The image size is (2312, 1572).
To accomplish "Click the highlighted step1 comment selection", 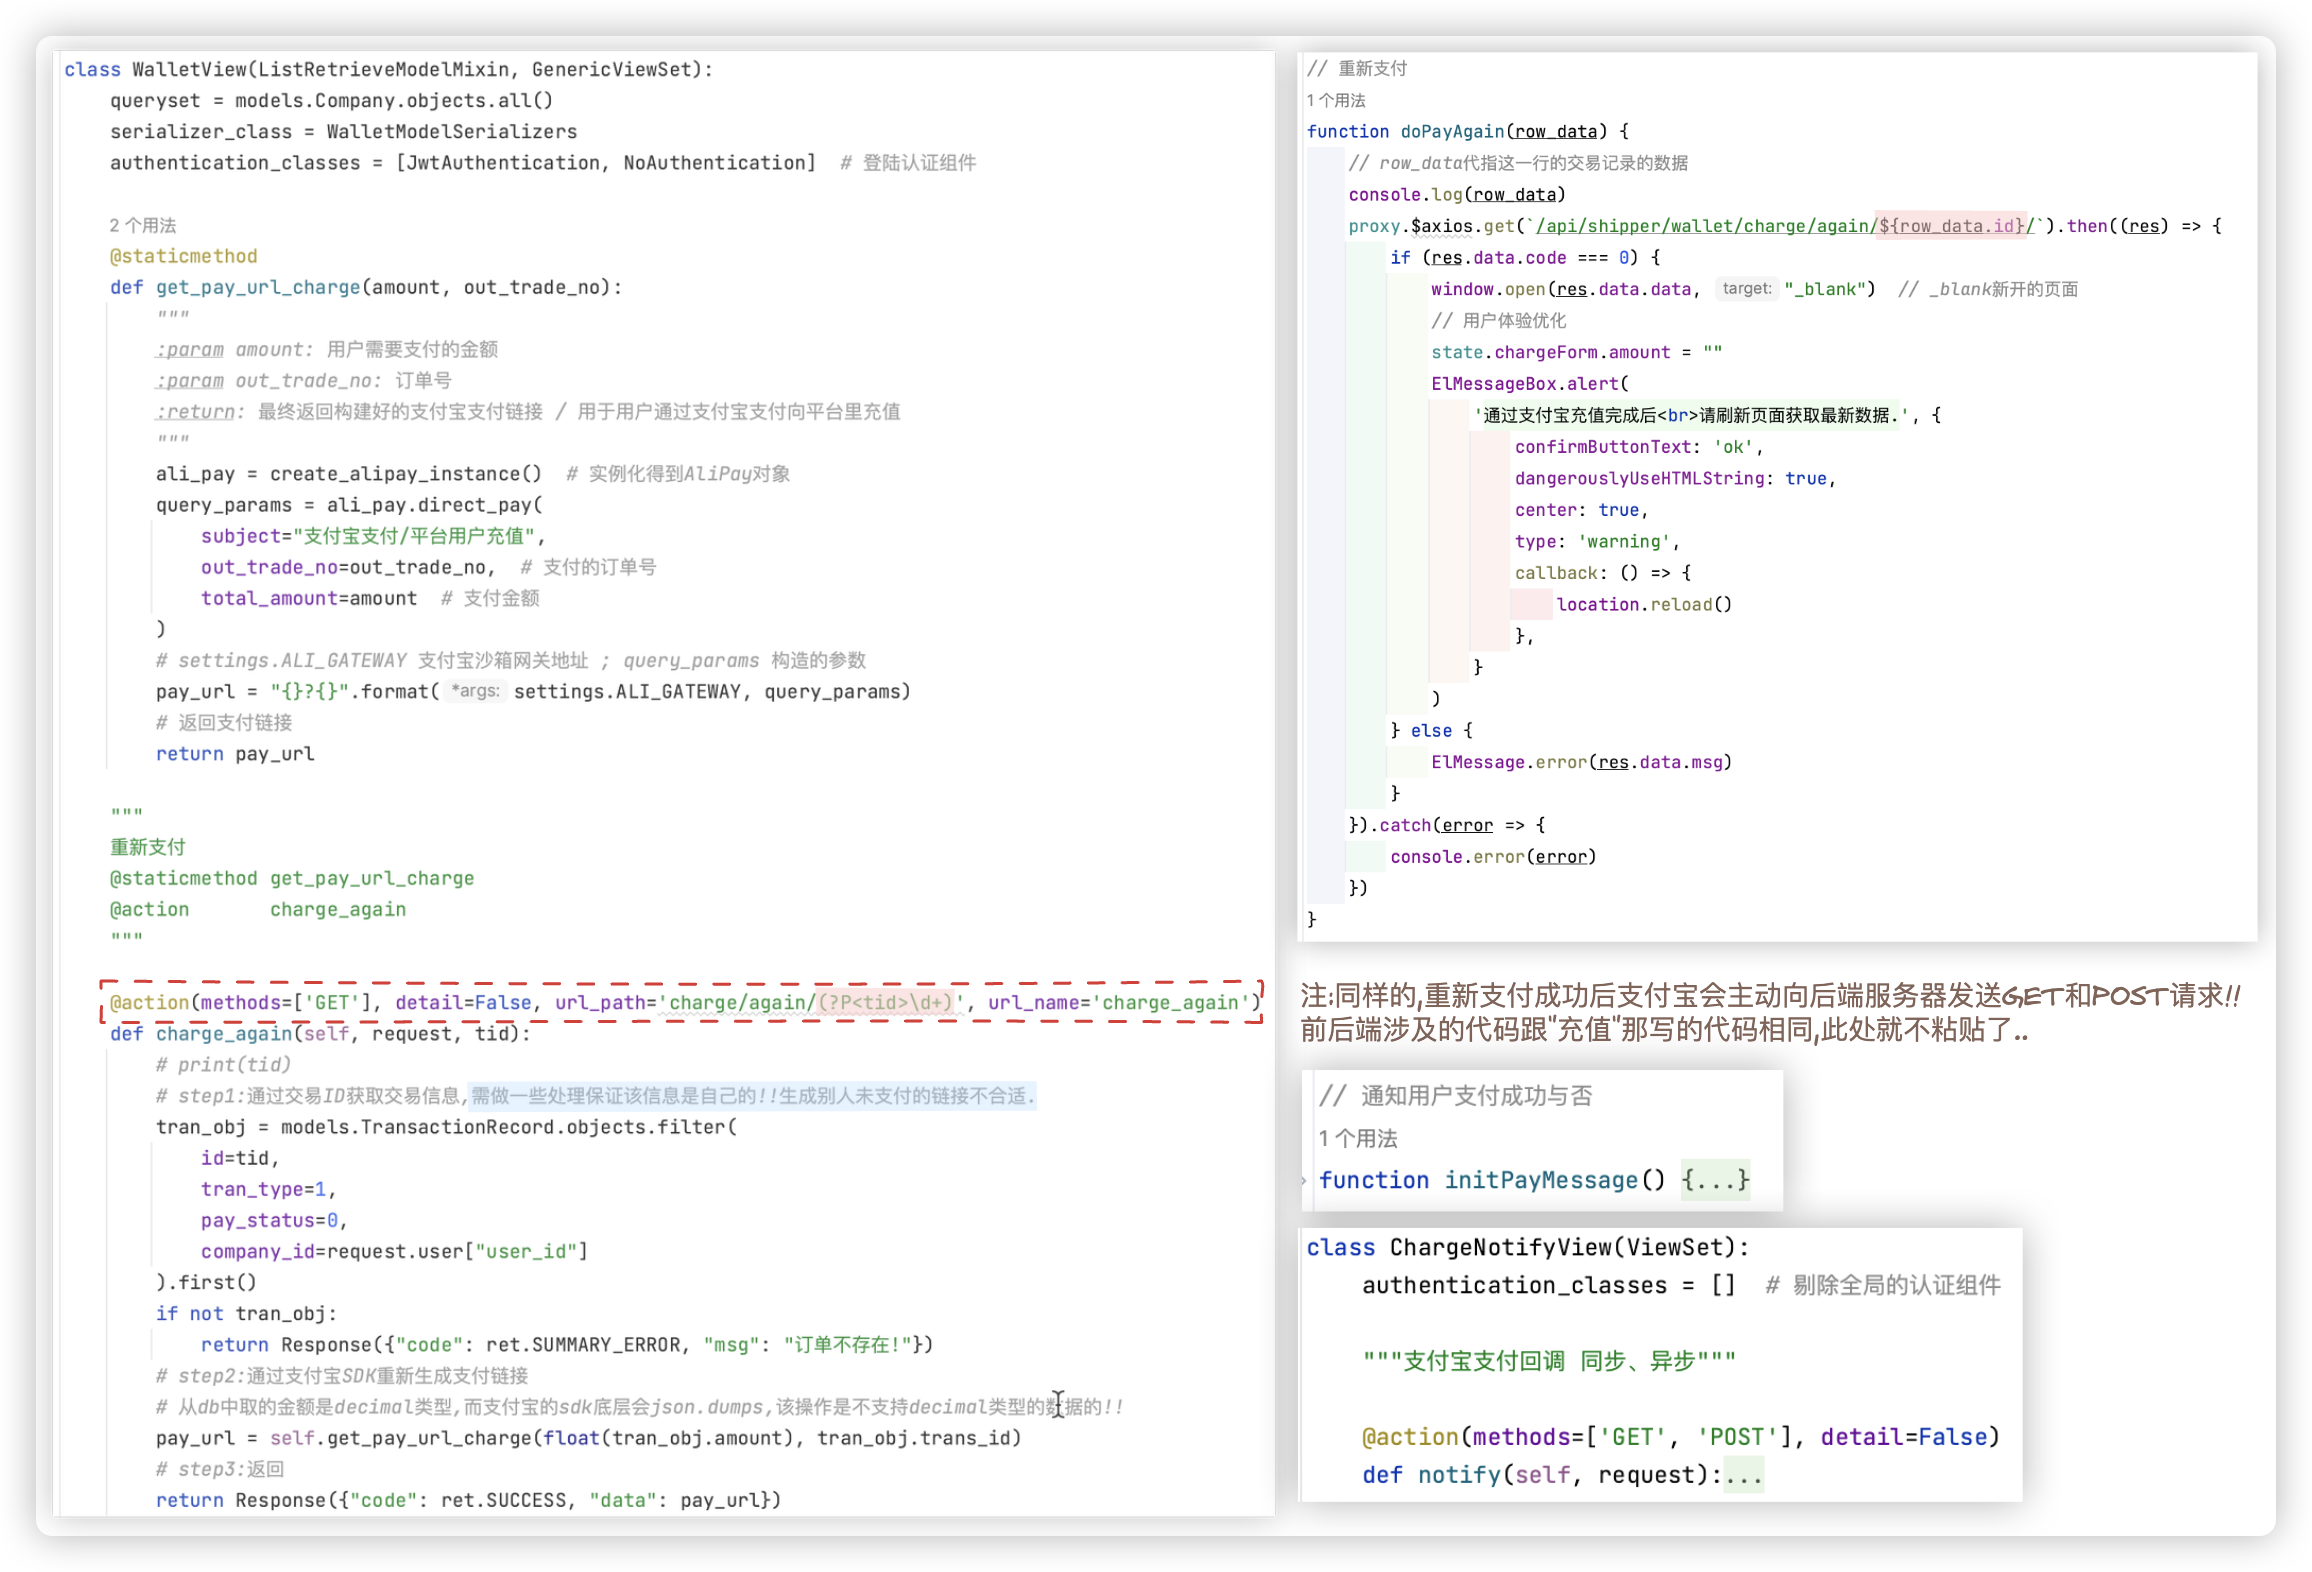I will [752, 1096].
